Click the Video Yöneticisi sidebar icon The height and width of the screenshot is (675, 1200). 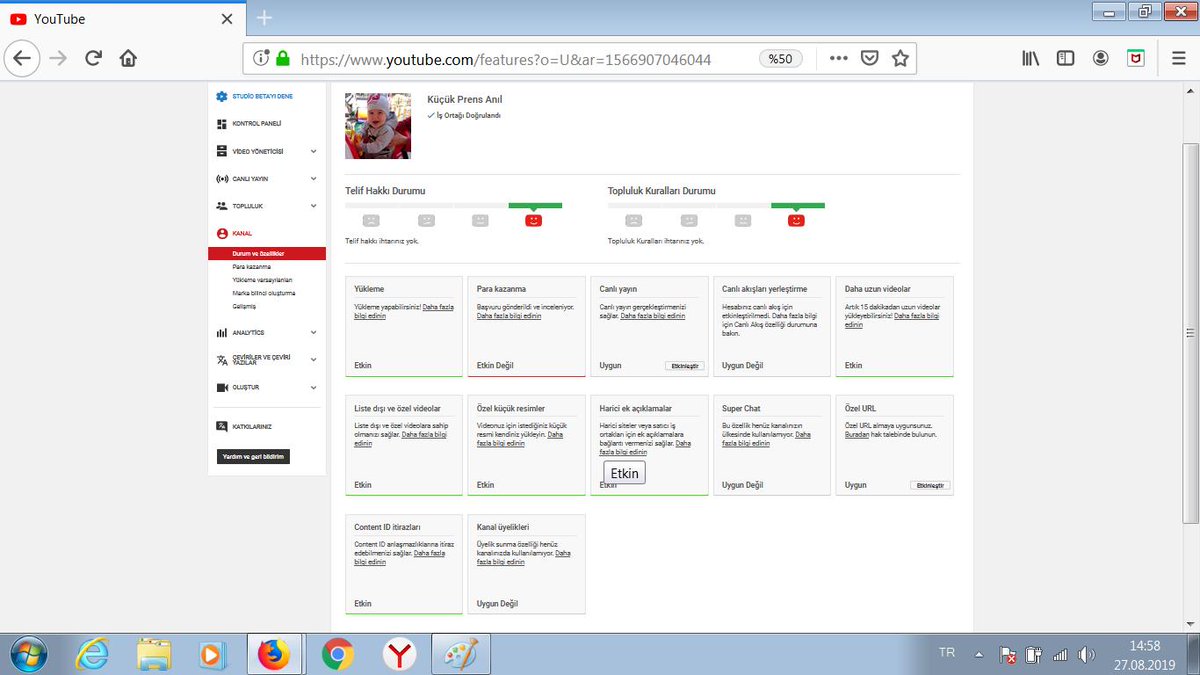pos(222,151)
